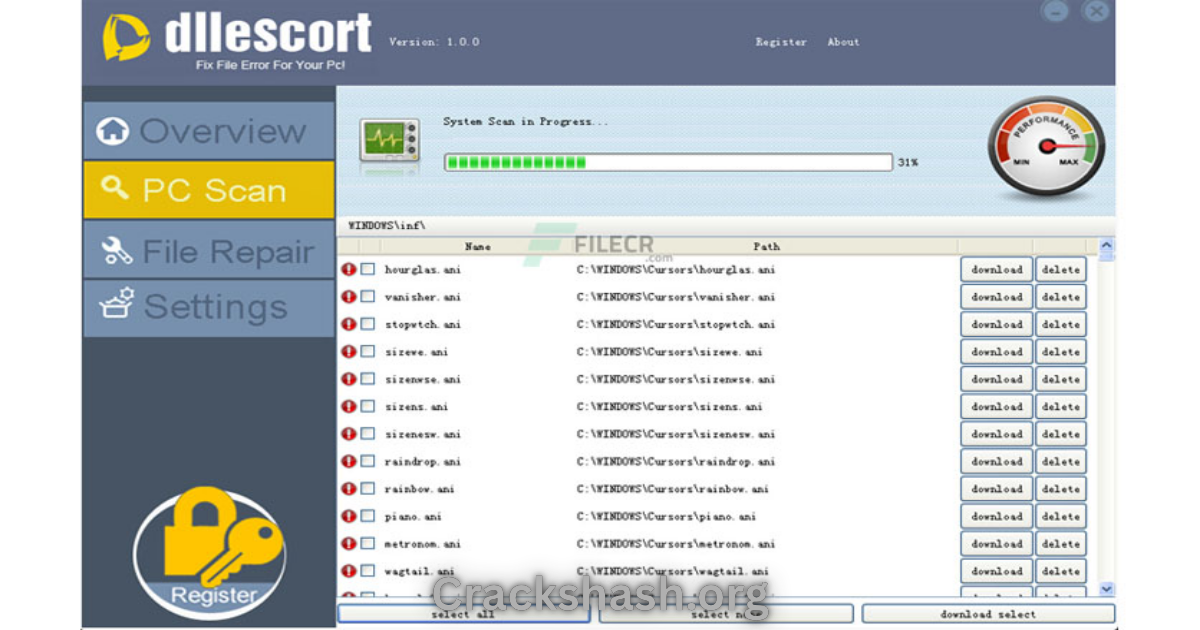Delete the rainbow.ani entry

pos(1061,489)
